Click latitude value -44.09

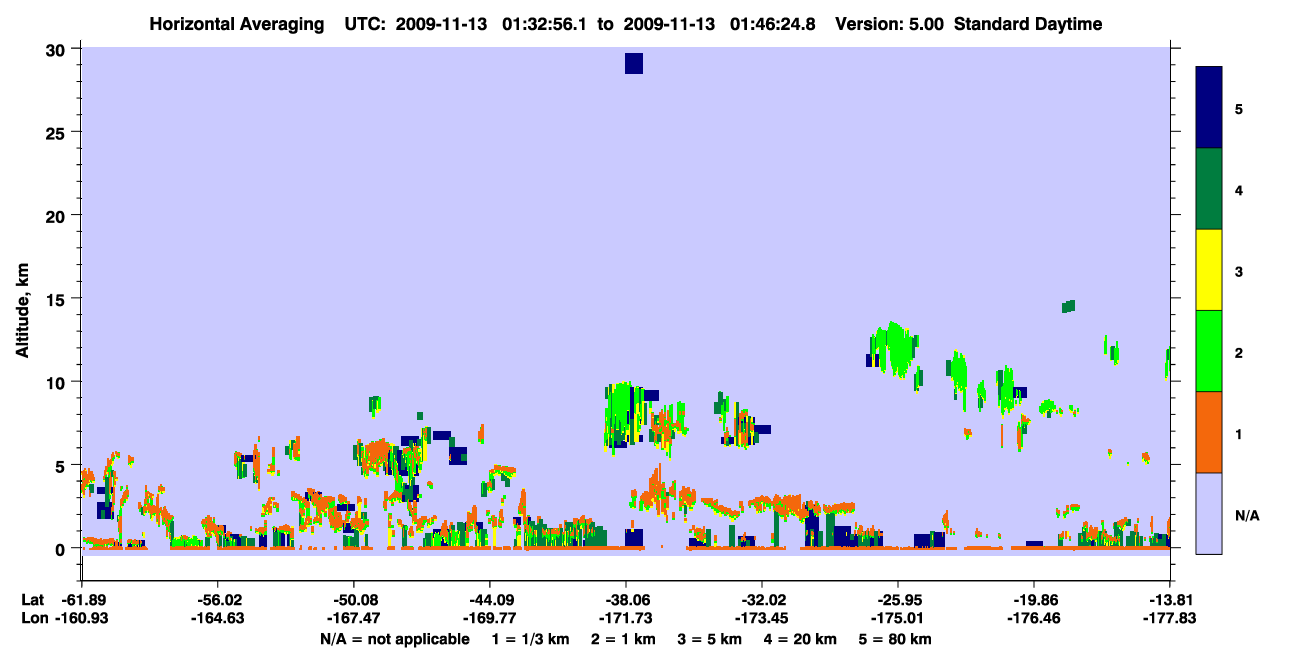coord(490,600)
